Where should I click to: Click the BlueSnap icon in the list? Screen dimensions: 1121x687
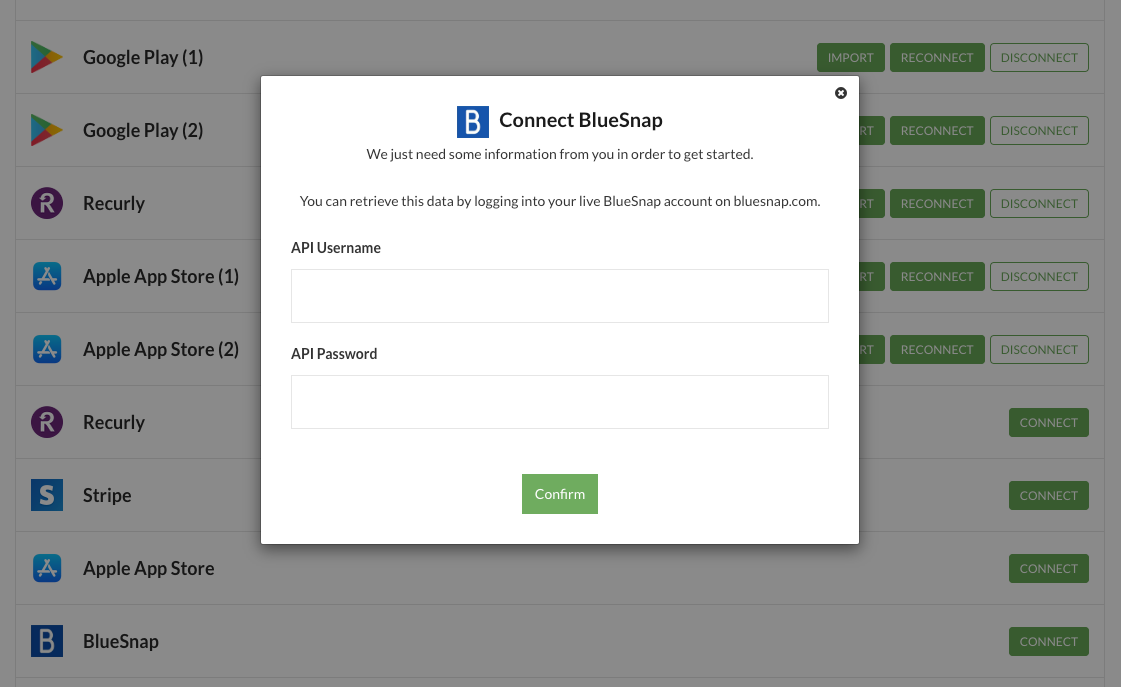46,641
